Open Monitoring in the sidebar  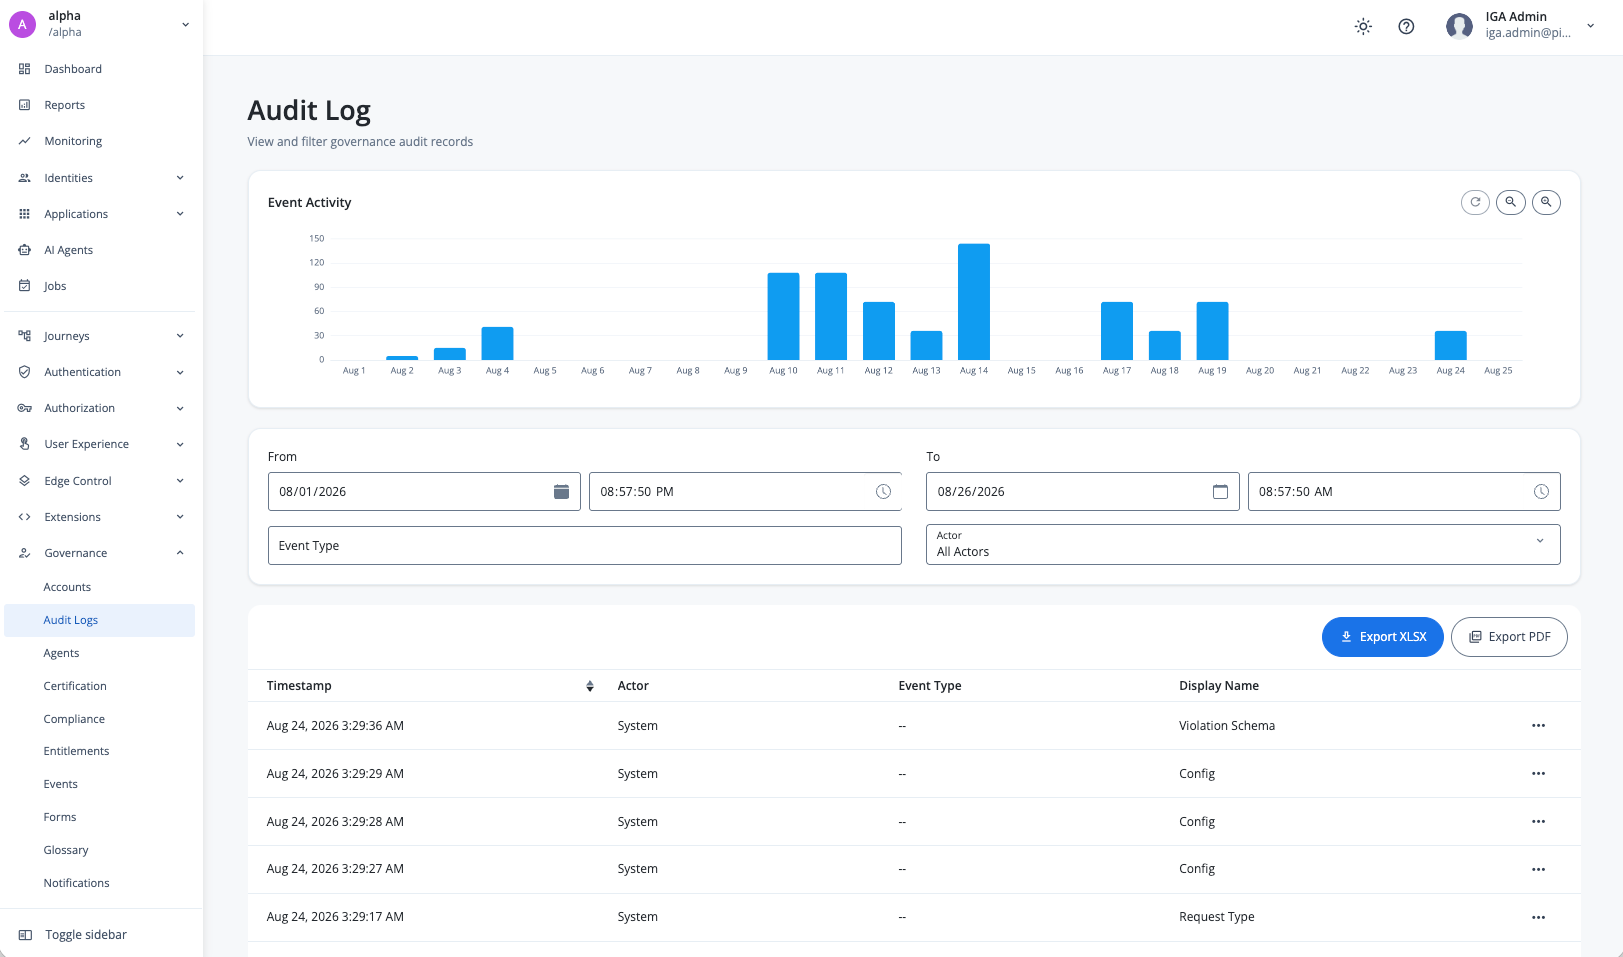[x=73, y=141]
